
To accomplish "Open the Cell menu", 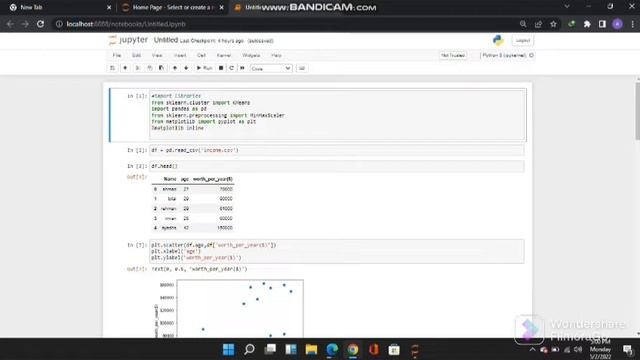I will tap(201, 55).
